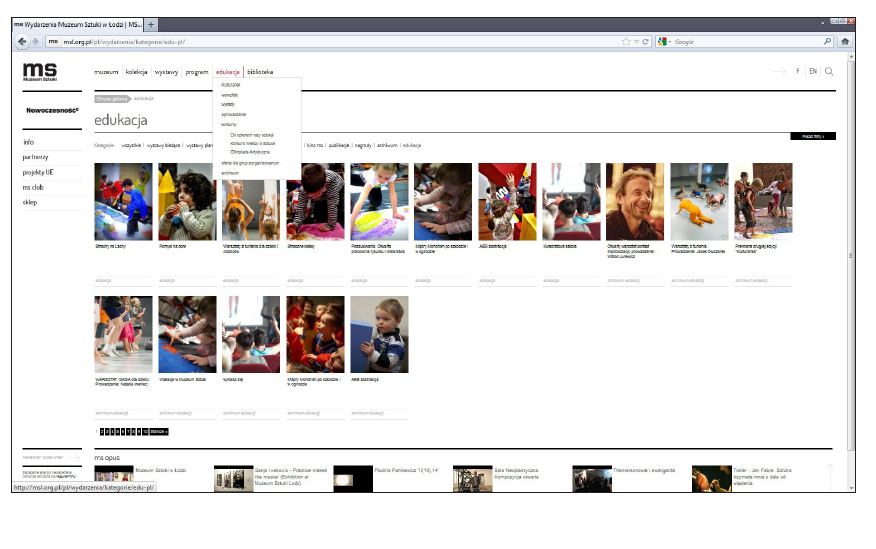Play the Themersonowie i awangarda video
The image size is (876, 549).
pyautogui.click(x=592, y=479)
